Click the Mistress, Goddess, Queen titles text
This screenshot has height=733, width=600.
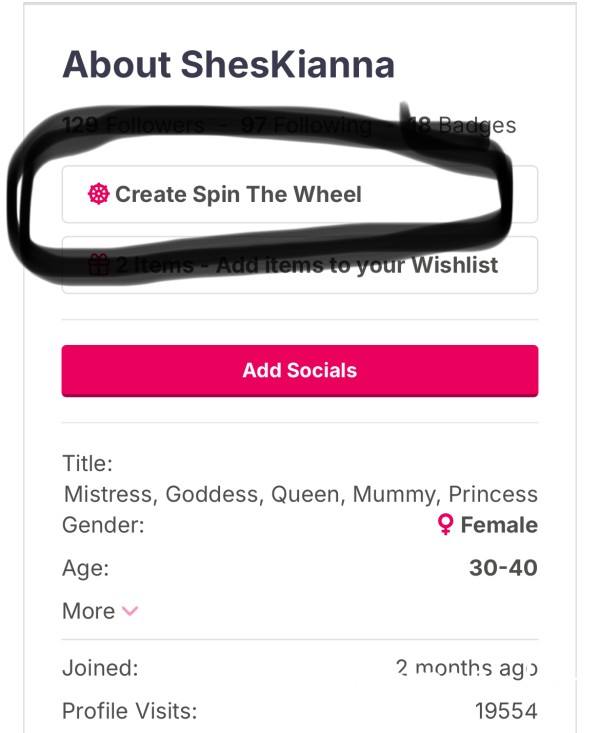point(300,494)
